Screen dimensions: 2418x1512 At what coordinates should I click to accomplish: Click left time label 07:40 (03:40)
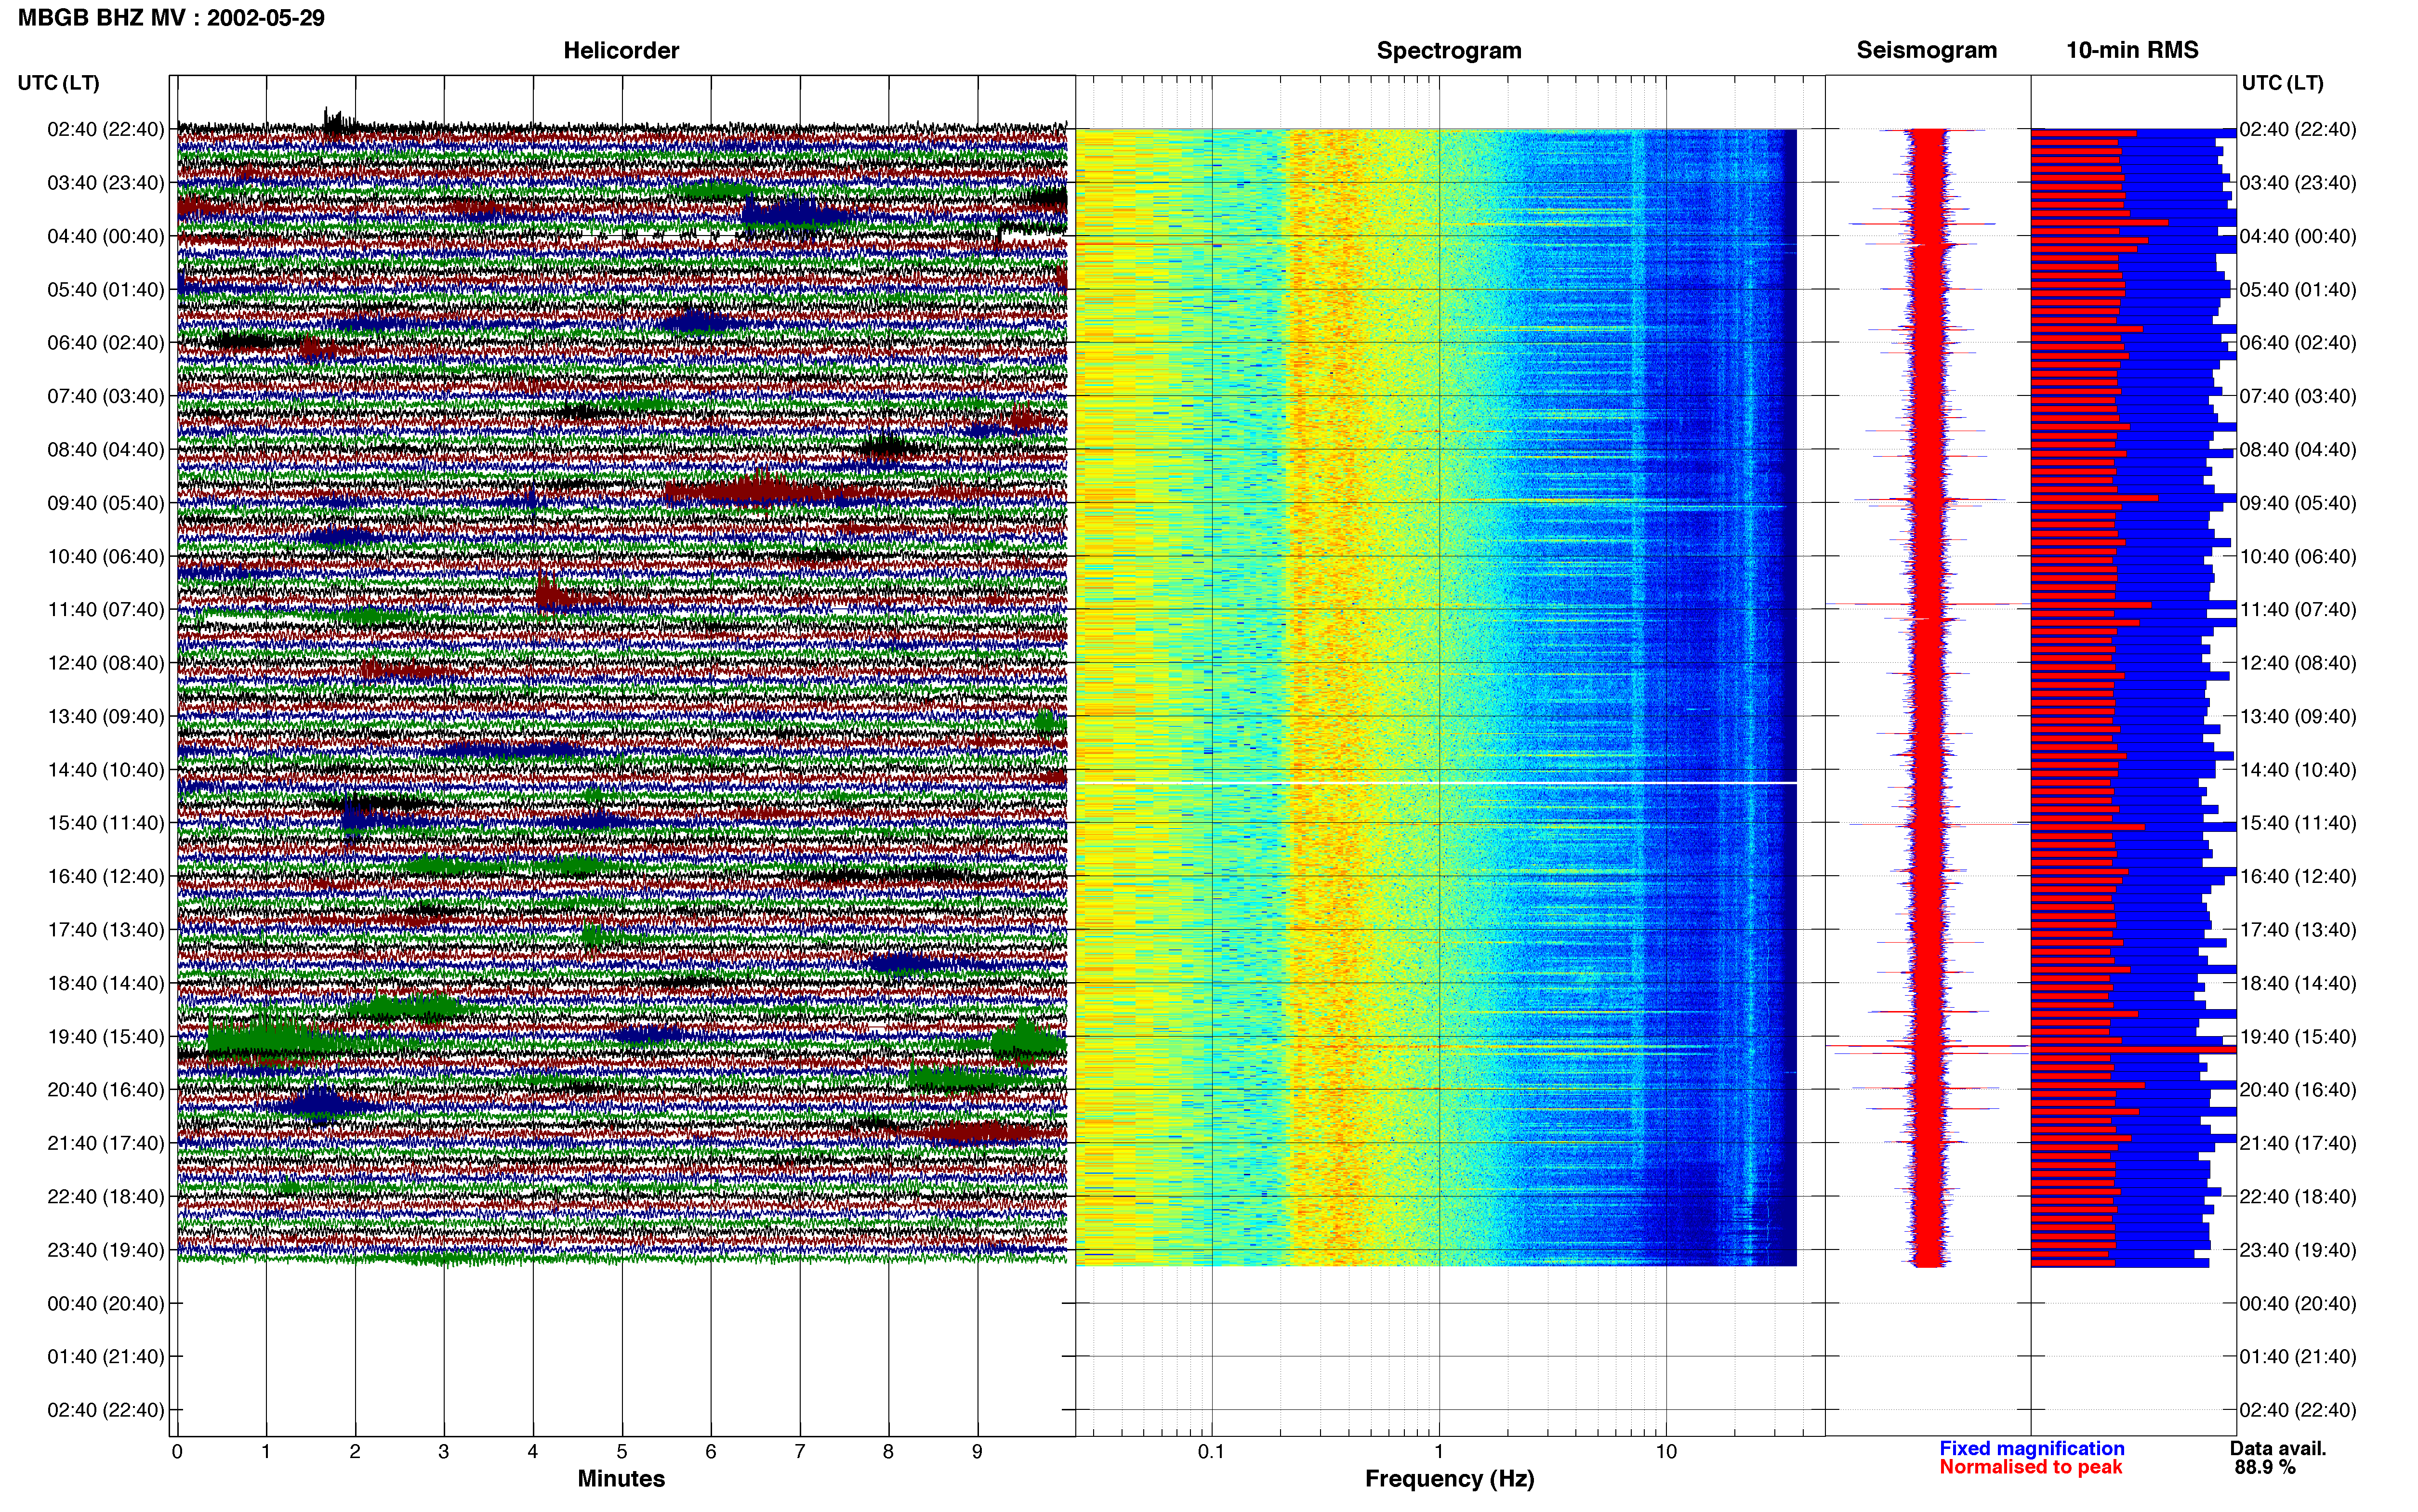tap(106, 396)
